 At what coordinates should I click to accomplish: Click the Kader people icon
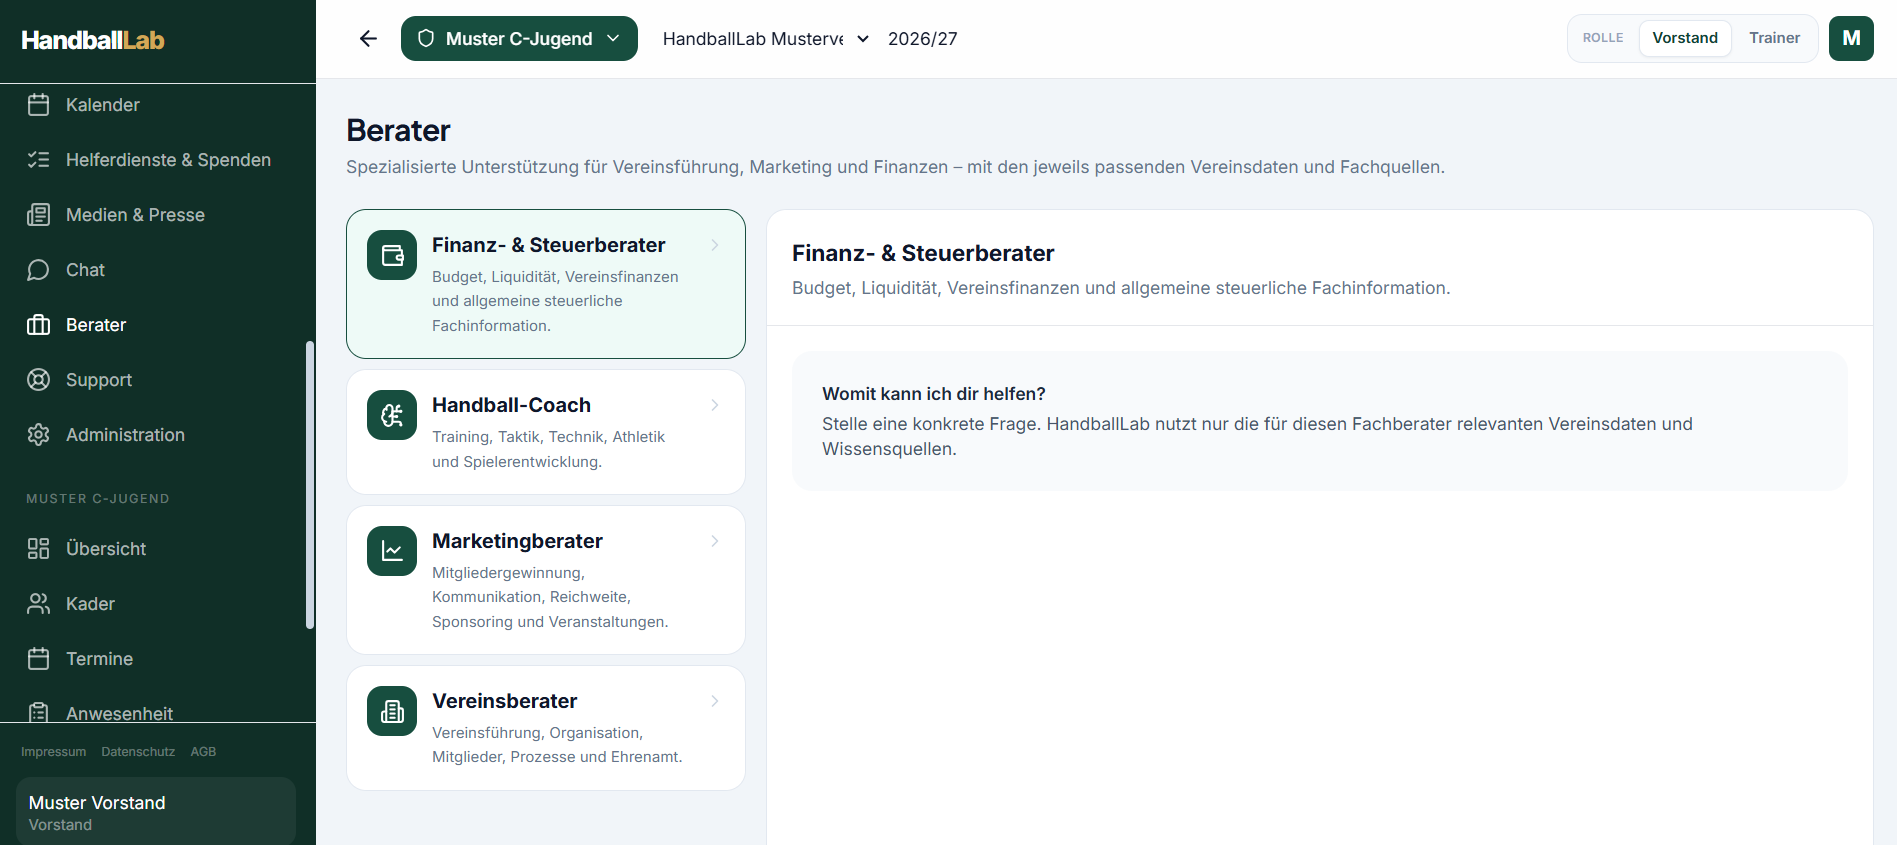[39, 604]
